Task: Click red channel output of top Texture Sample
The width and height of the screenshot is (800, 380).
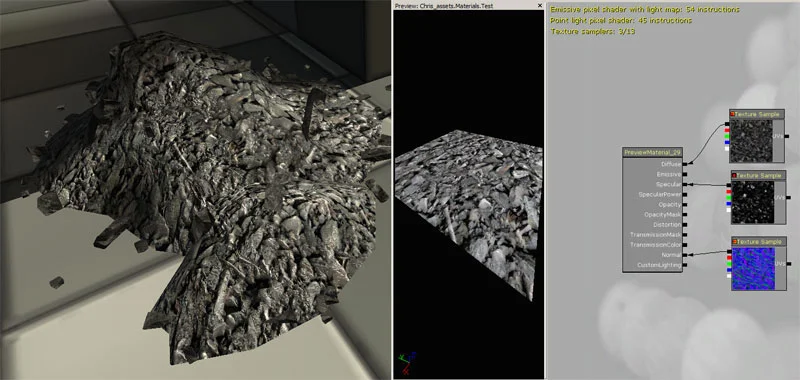Action: [x=727, y=131]
